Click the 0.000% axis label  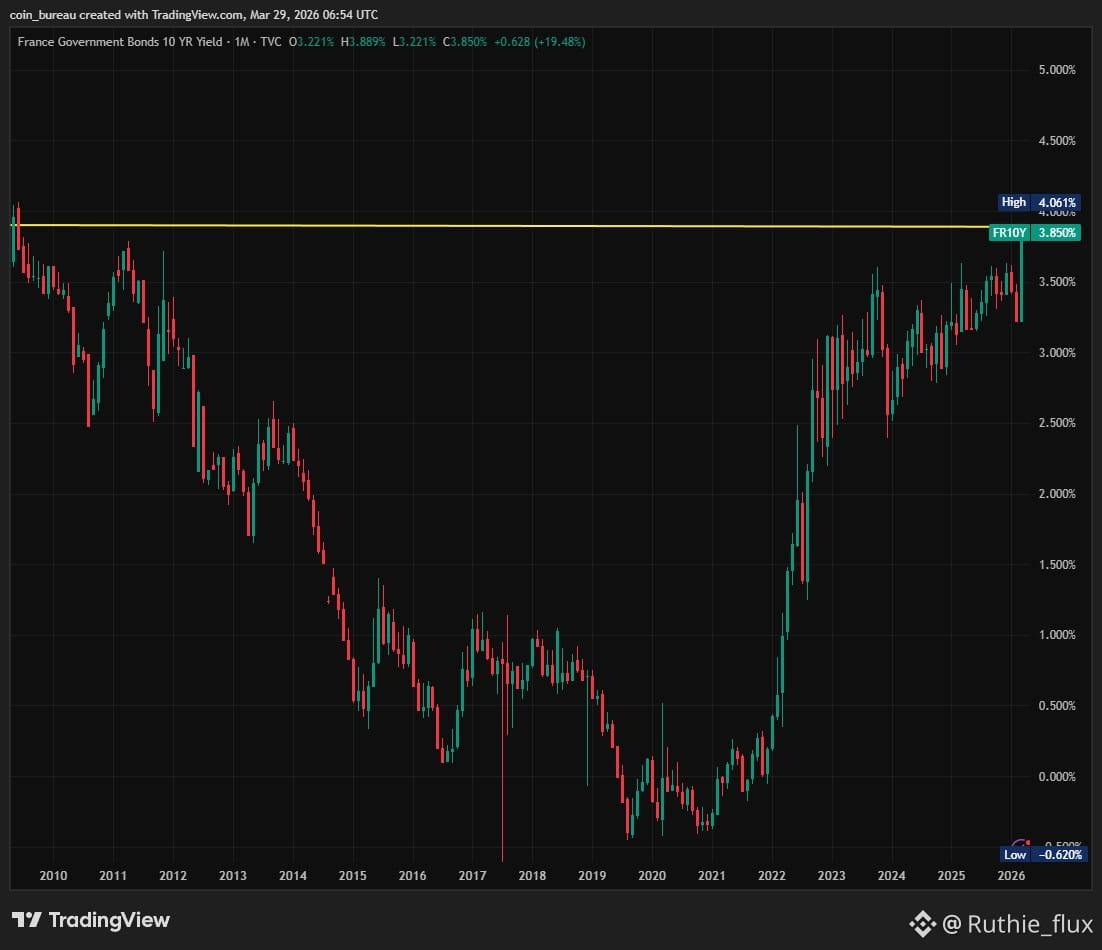pos(1057,776)
